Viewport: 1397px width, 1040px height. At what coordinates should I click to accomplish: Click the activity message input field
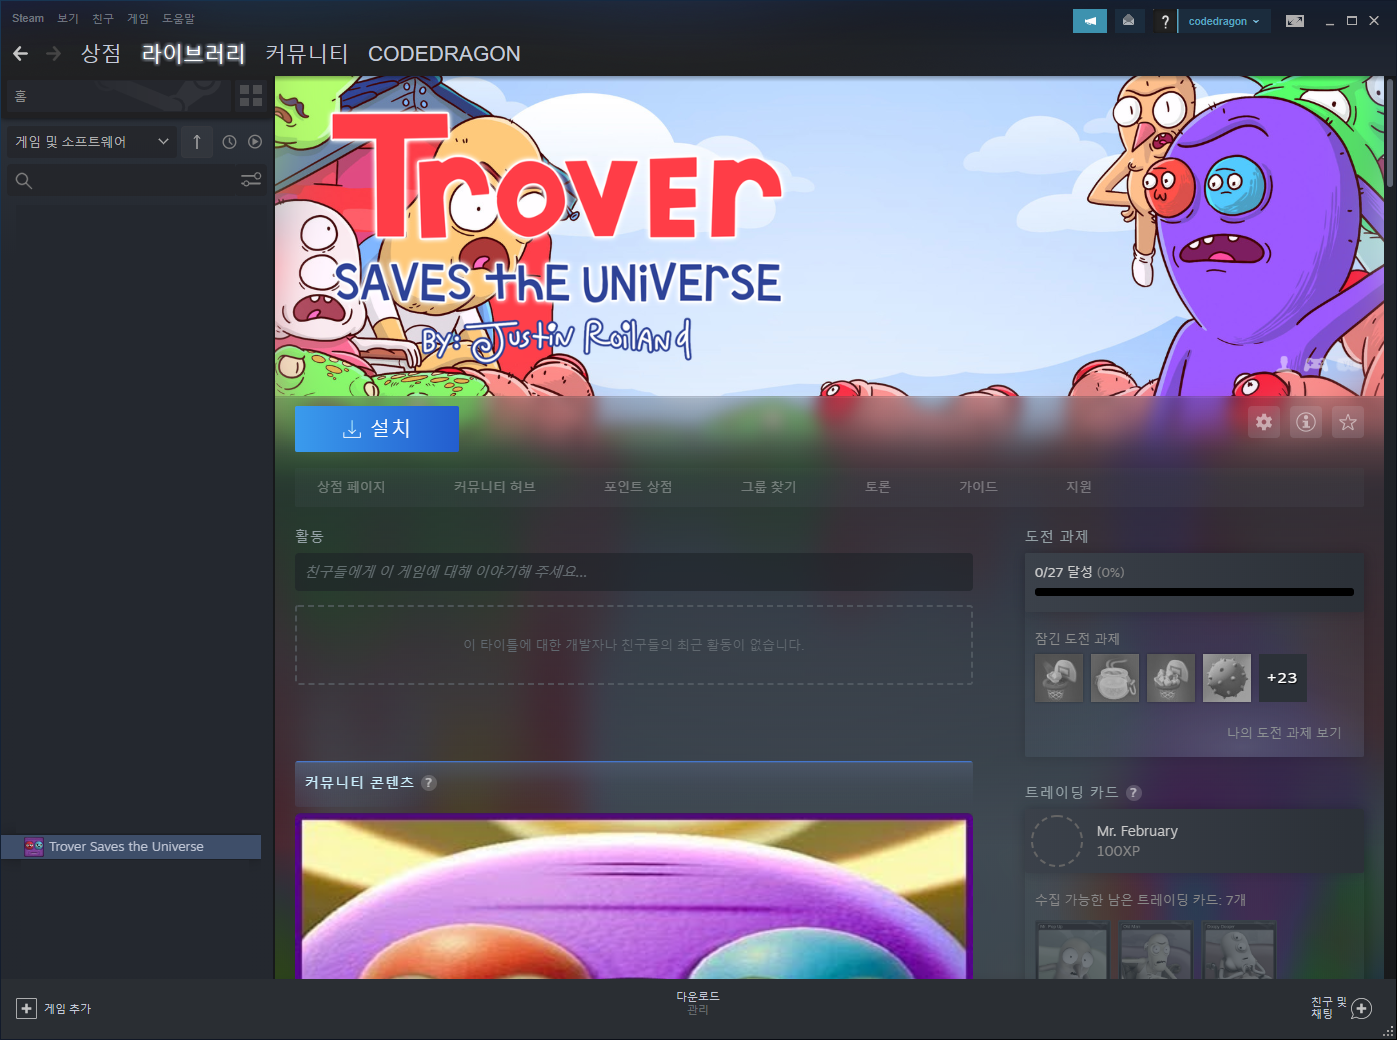point(634,572)
